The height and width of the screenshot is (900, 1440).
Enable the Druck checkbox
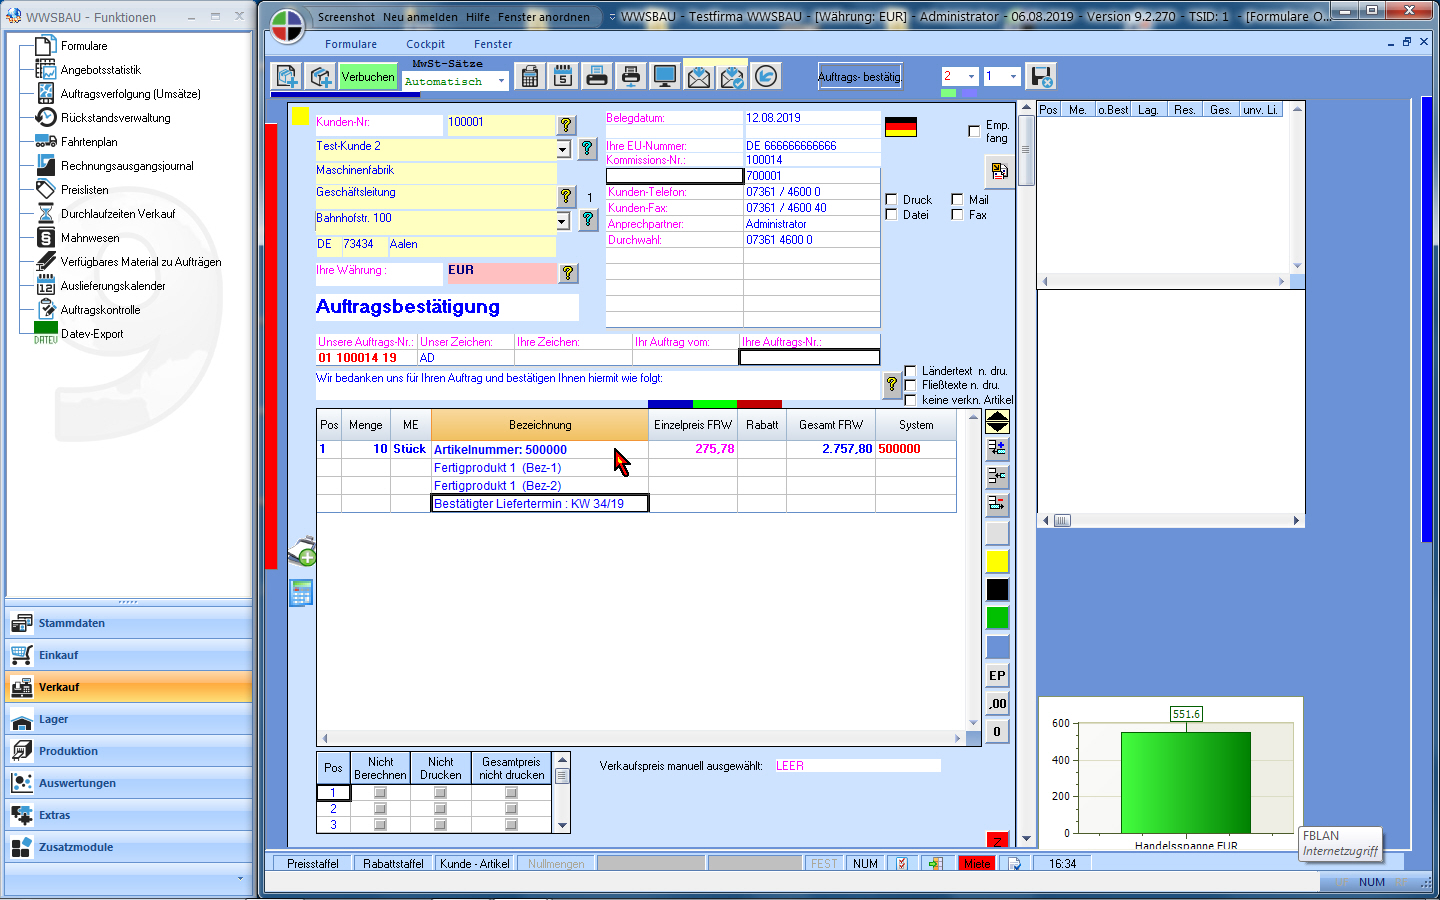pyautogui.click(x=891, y=200)
